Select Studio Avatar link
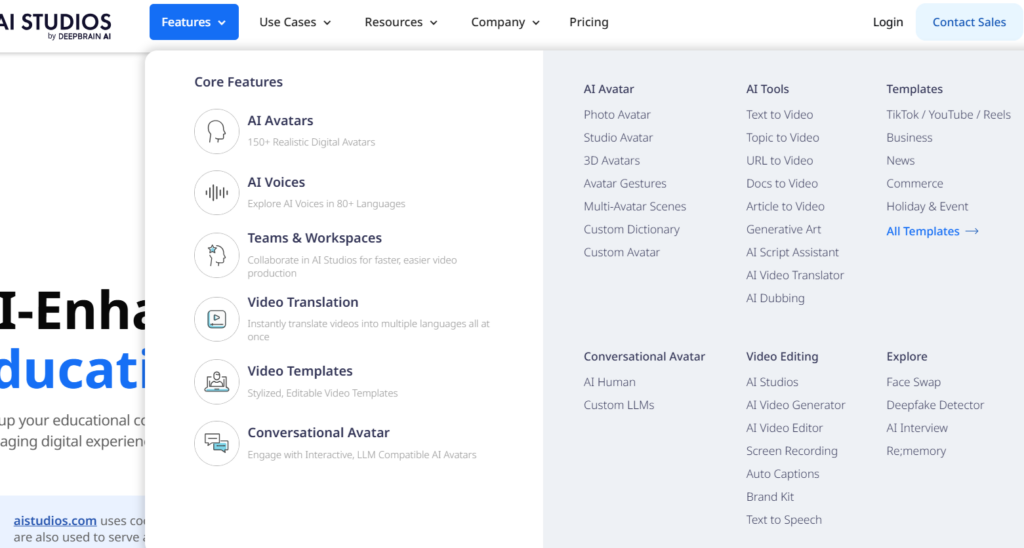Screen dimensions: 1024x548 [618, 137]
